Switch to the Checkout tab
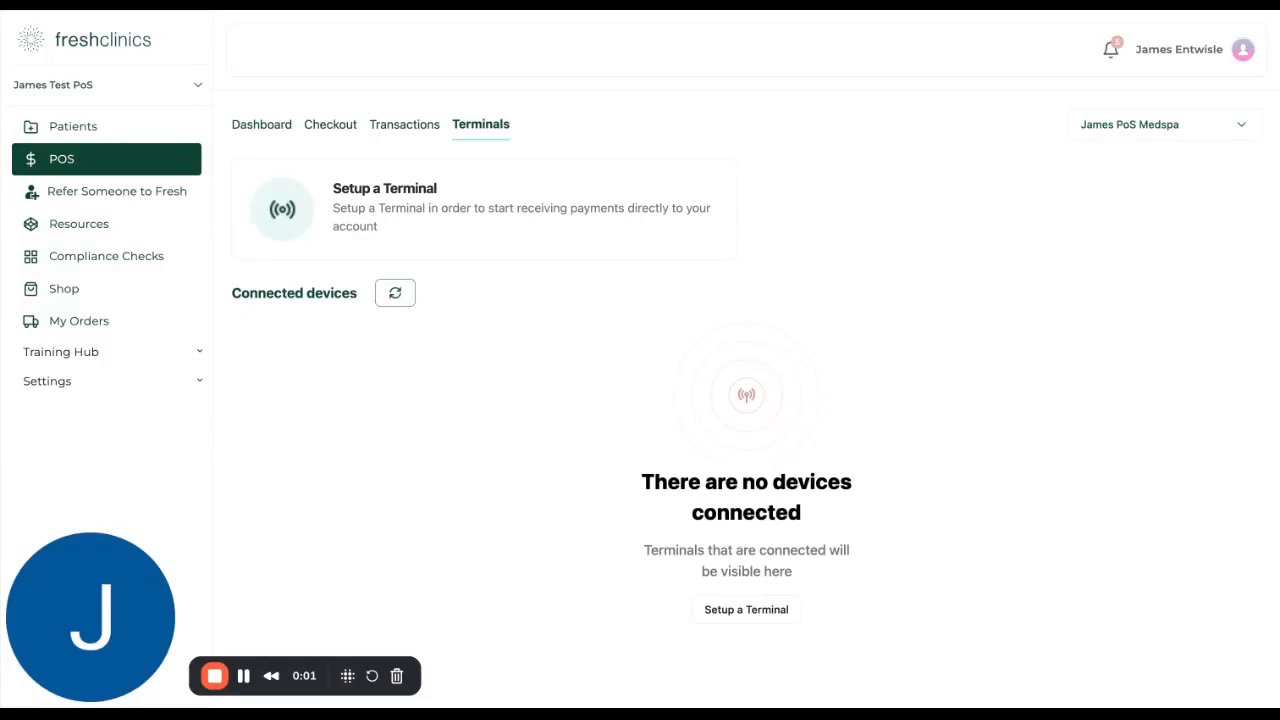 pyautogui.click(x=330, y=124)
